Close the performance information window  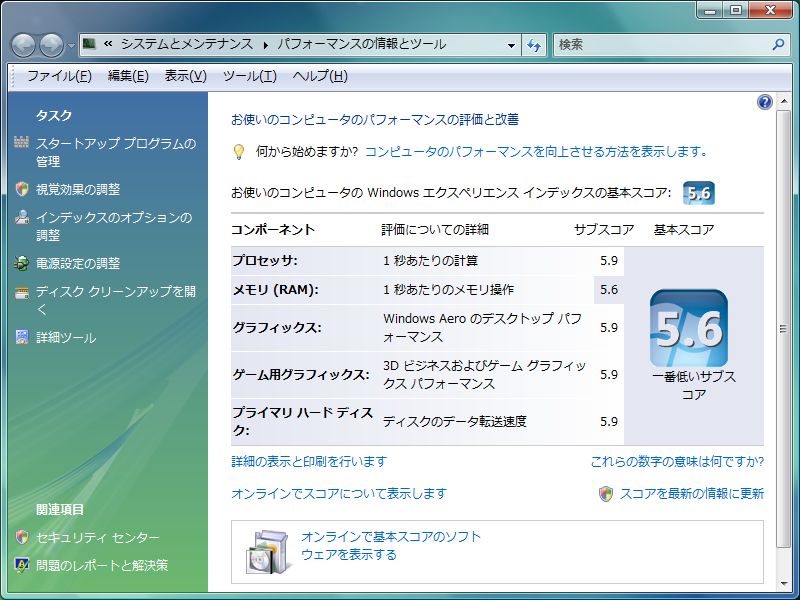(x=770, y=10)
